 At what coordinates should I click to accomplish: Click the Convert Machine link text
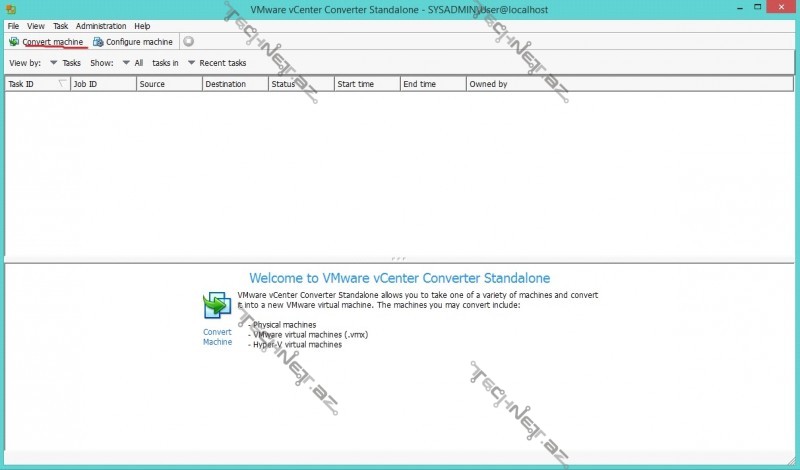point(217,337)
